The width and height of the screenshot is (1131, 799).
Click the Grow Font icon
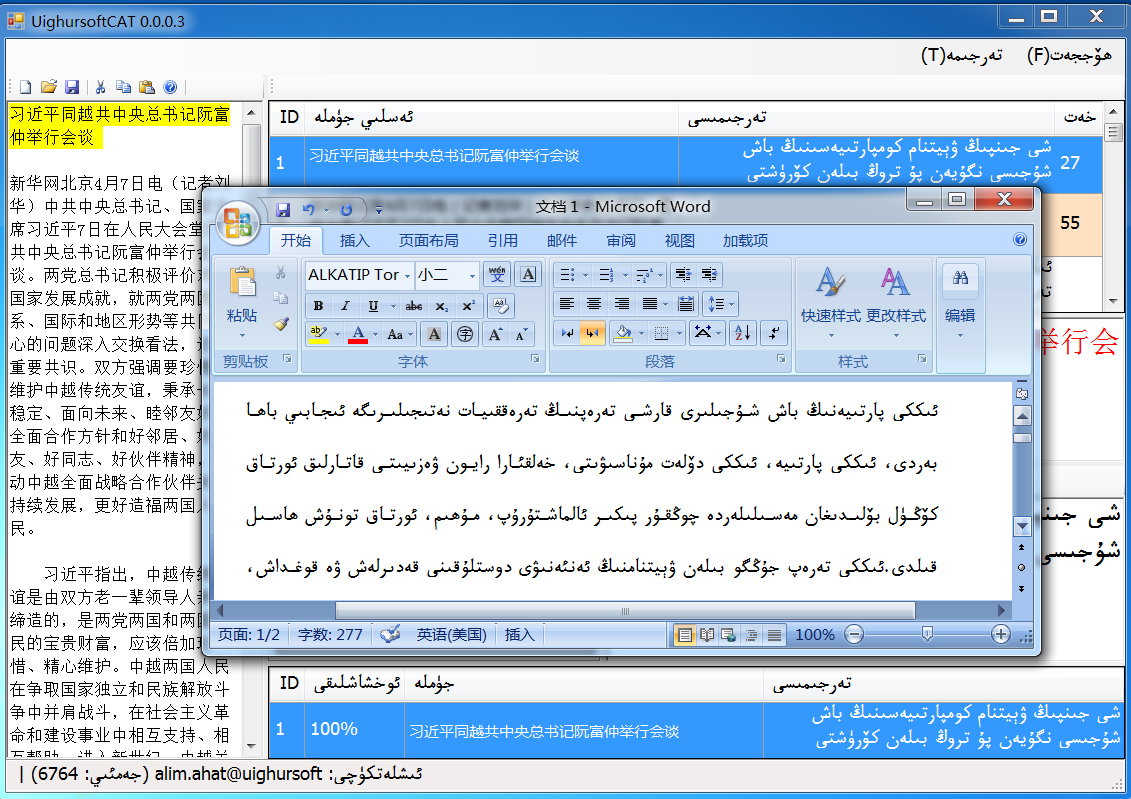tap(496, 334)
